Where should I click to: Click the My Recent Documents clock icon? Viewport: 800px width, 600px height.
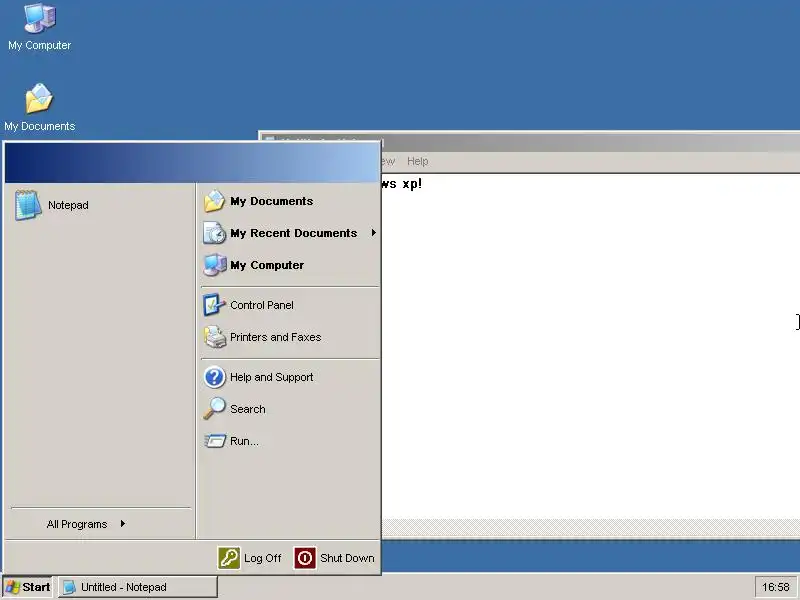(214, 233)
